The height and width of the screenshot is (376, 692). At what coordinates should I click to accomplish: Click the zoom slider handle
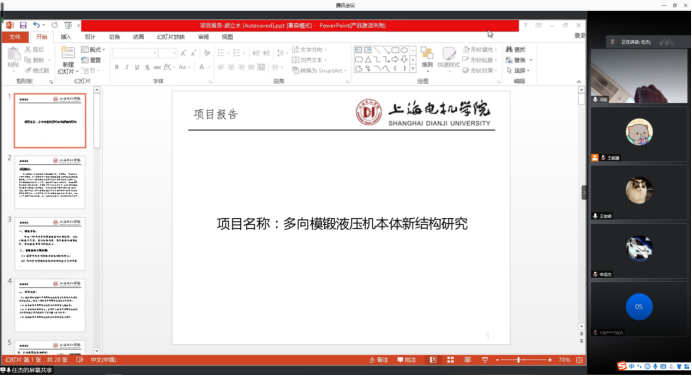coord(519,360)
